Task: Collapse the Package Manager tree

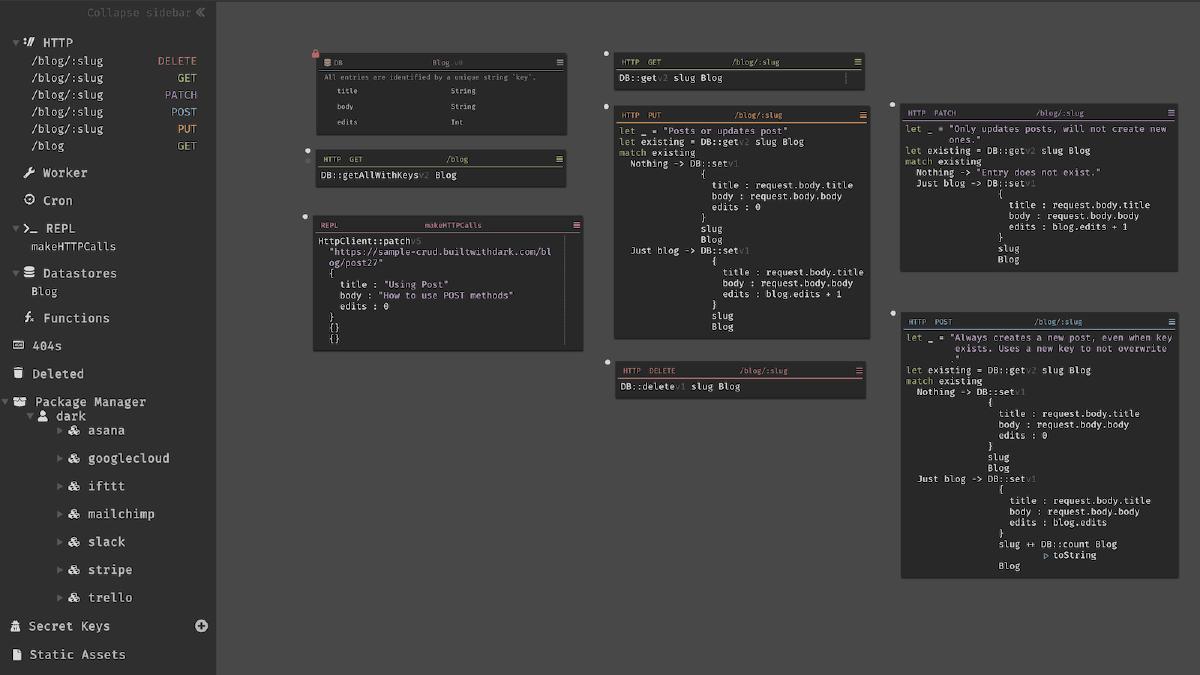Action: (x=6, y=402)
